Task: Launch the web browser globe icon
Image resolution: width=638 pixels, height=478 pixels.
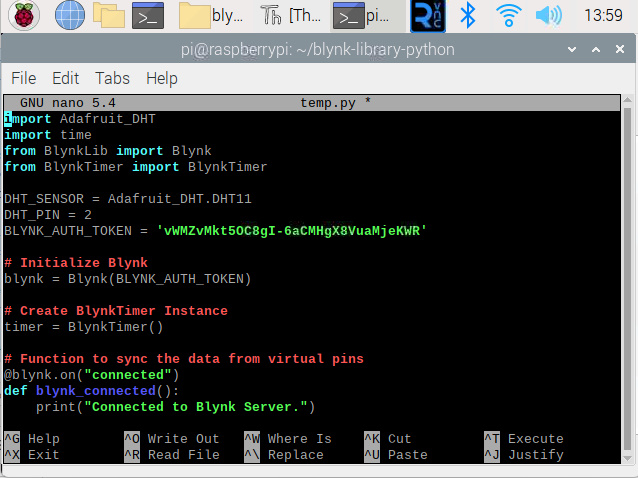Action: (70, 15)
